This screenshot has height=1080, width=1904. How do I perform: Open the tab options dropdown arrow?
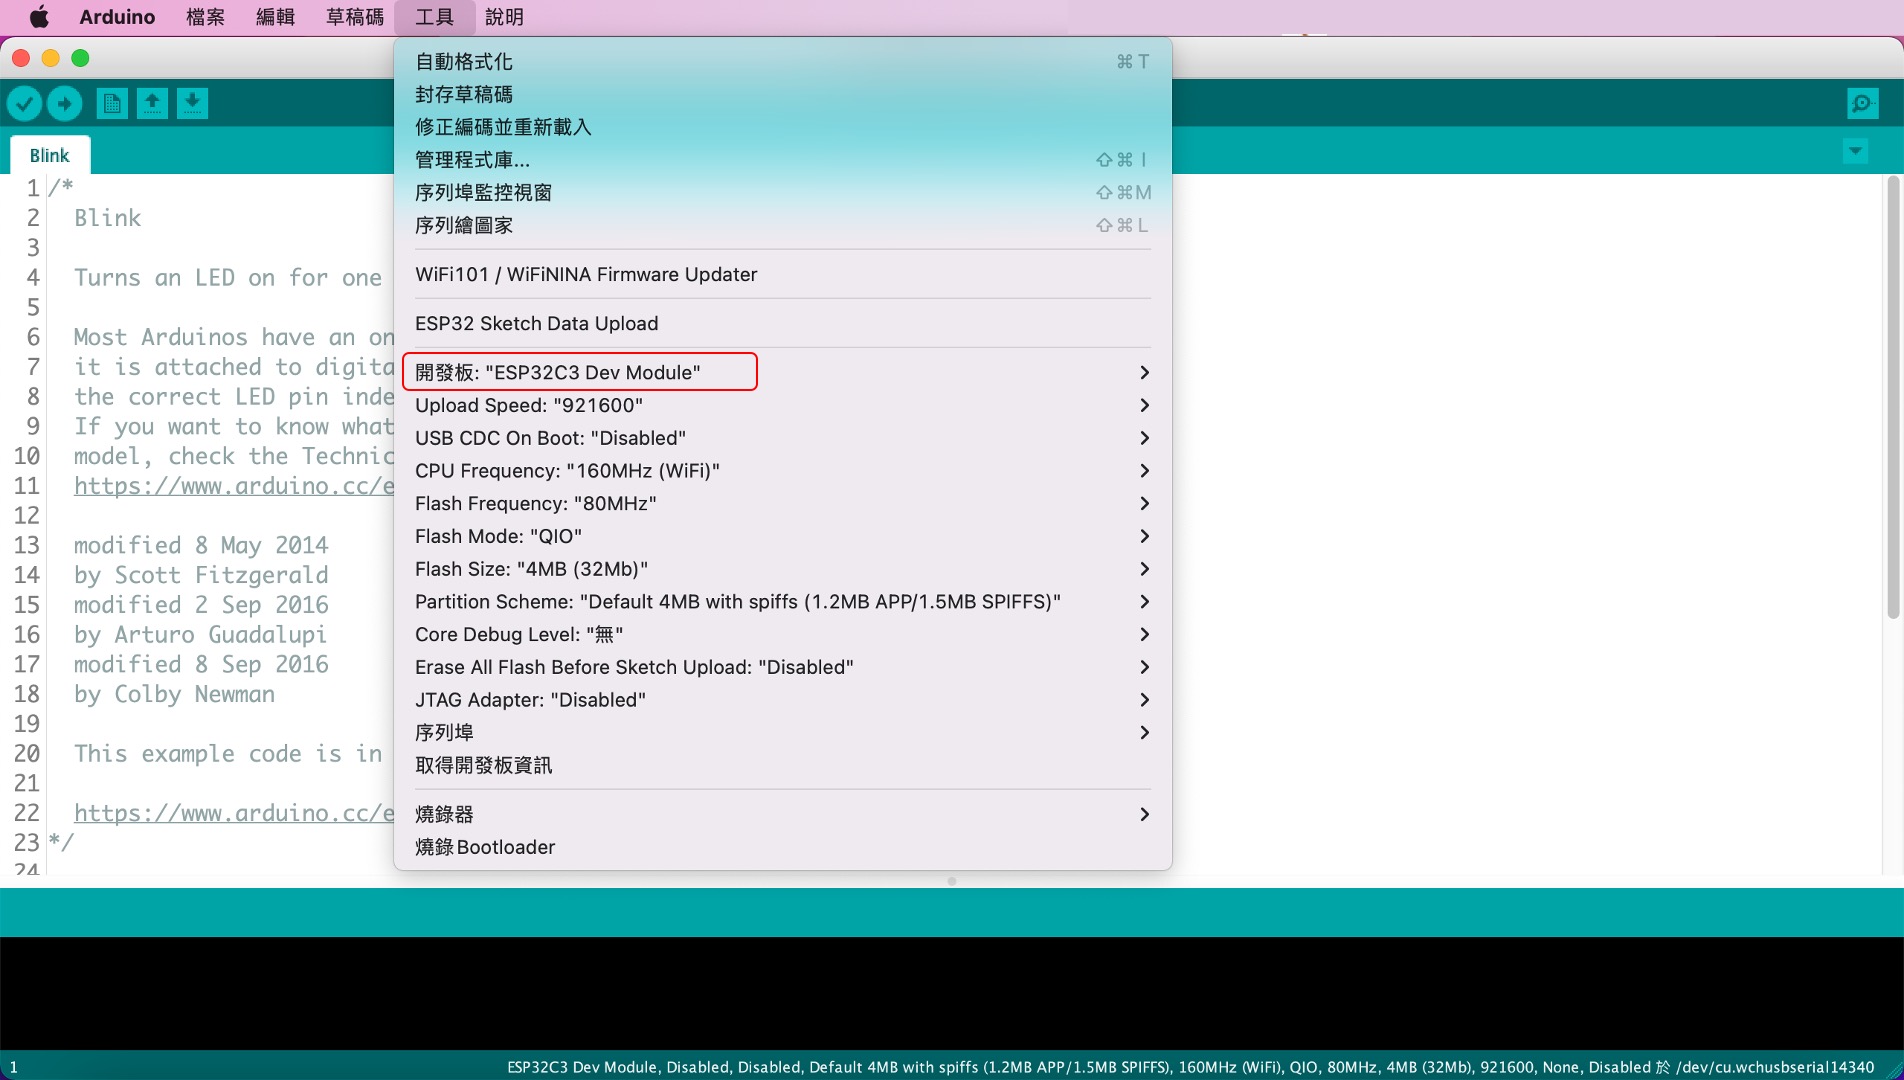(1855, 152)
